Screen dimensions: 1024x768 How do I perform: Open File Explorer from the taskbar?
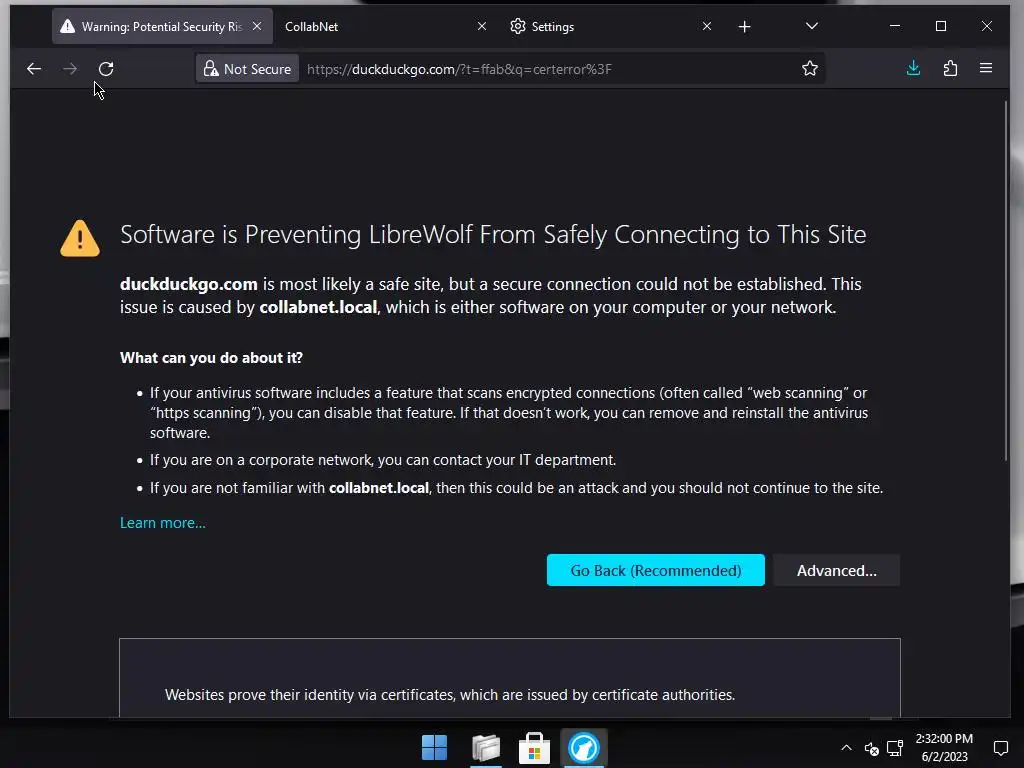click(486, 748)
